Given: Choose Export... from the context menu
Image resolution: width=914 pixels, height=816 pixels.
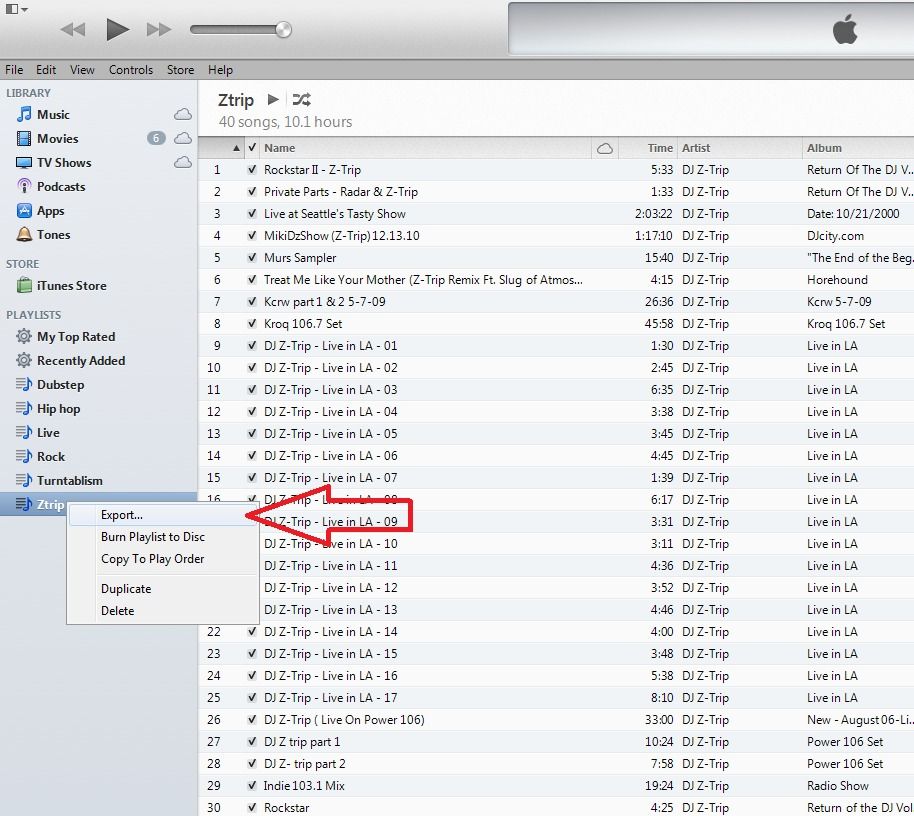Looking at the screenshot, I should [x=122, y=515].
